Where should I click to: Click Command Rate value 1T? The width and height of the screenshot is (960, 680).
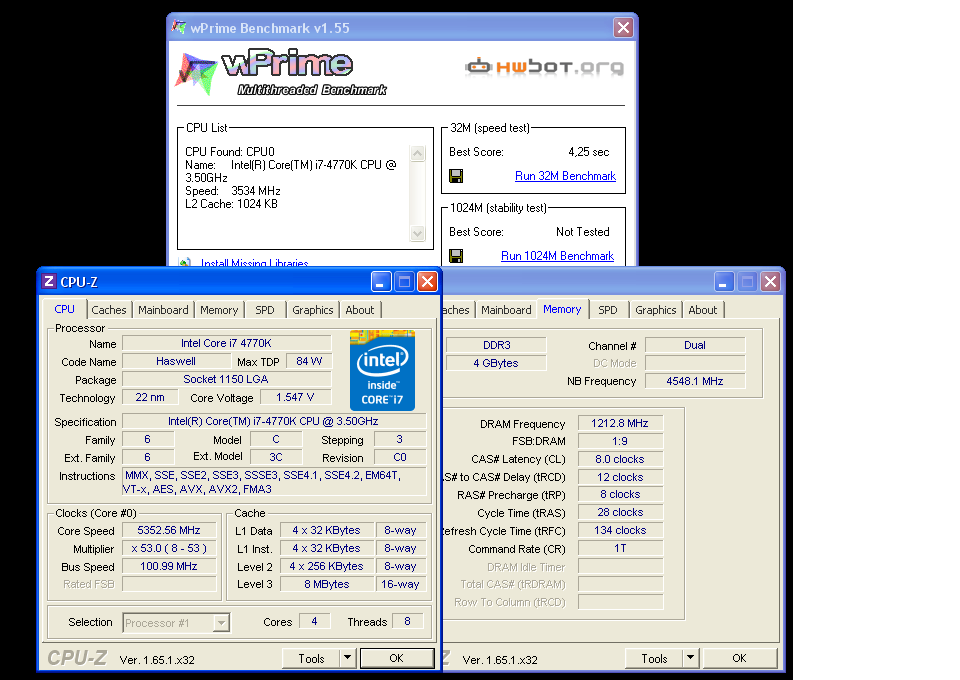coord(620,549)
